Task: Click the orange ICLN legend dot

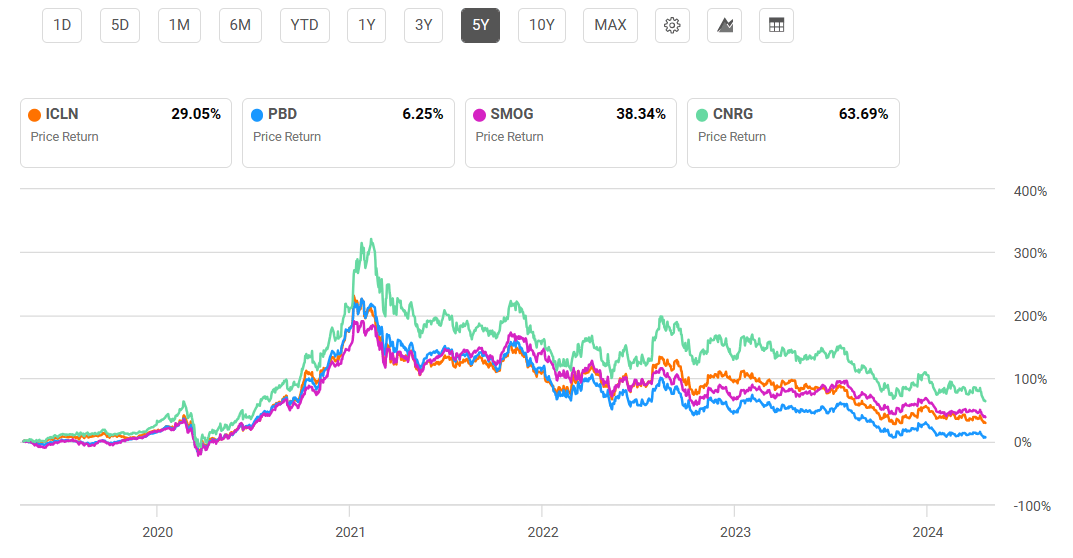Action: (x=35, y=115)
